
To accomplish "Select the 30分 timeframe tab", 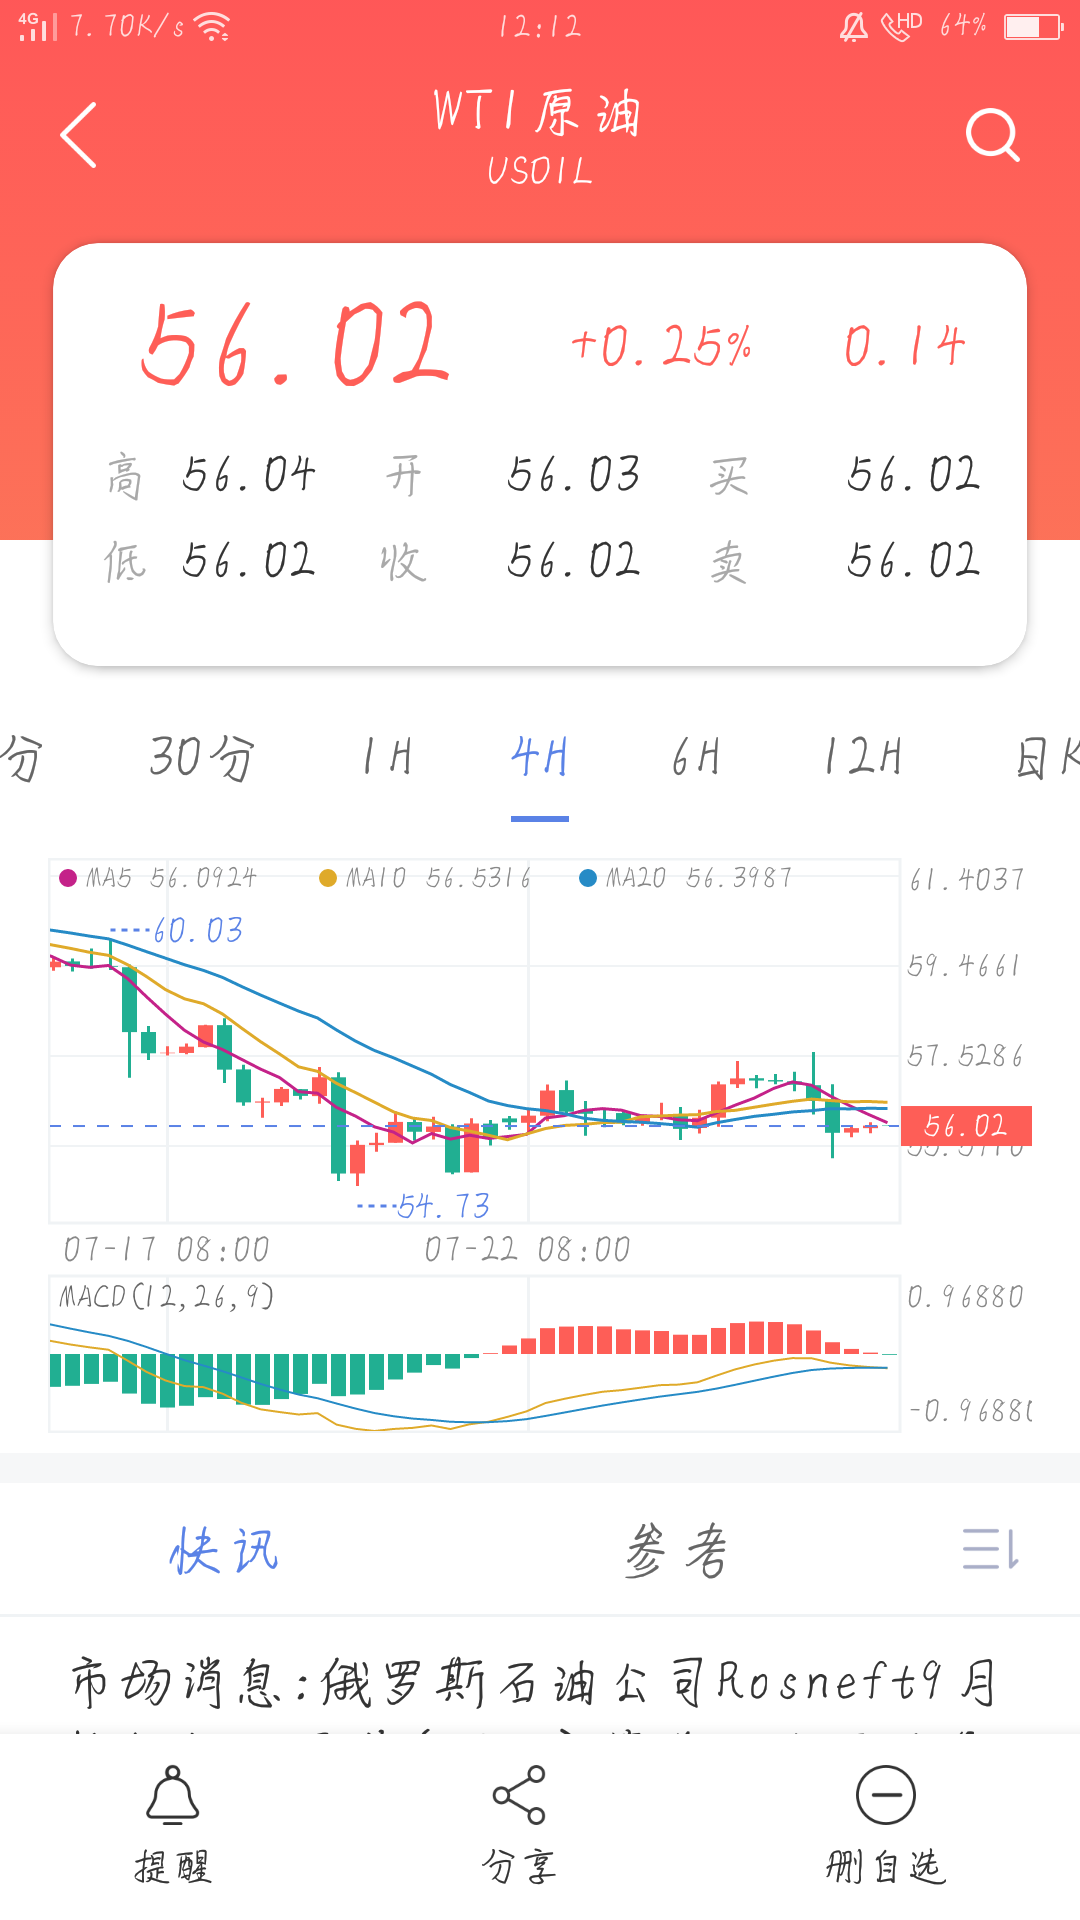I will [x=202, y=757].
